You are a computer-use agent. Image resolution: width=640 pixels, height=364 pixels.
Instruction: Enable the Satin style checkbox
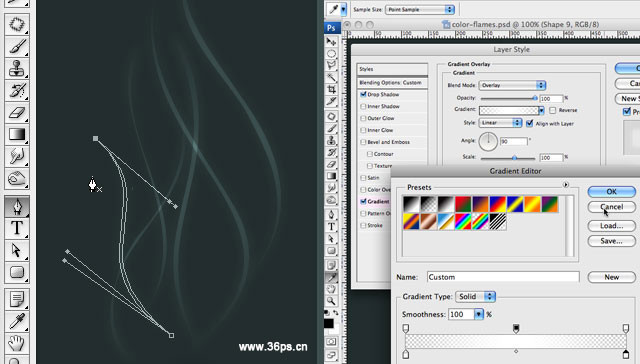(x=363, y=178)
